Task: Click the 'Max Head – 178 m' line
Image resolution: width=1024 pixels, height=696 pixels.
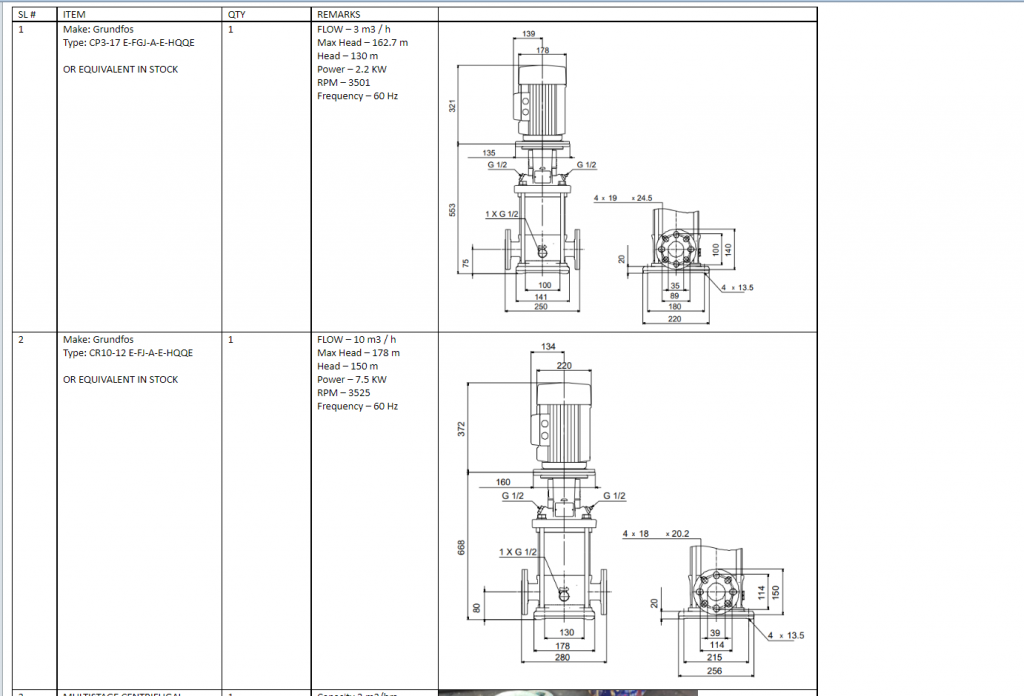Action: (358, 353)
